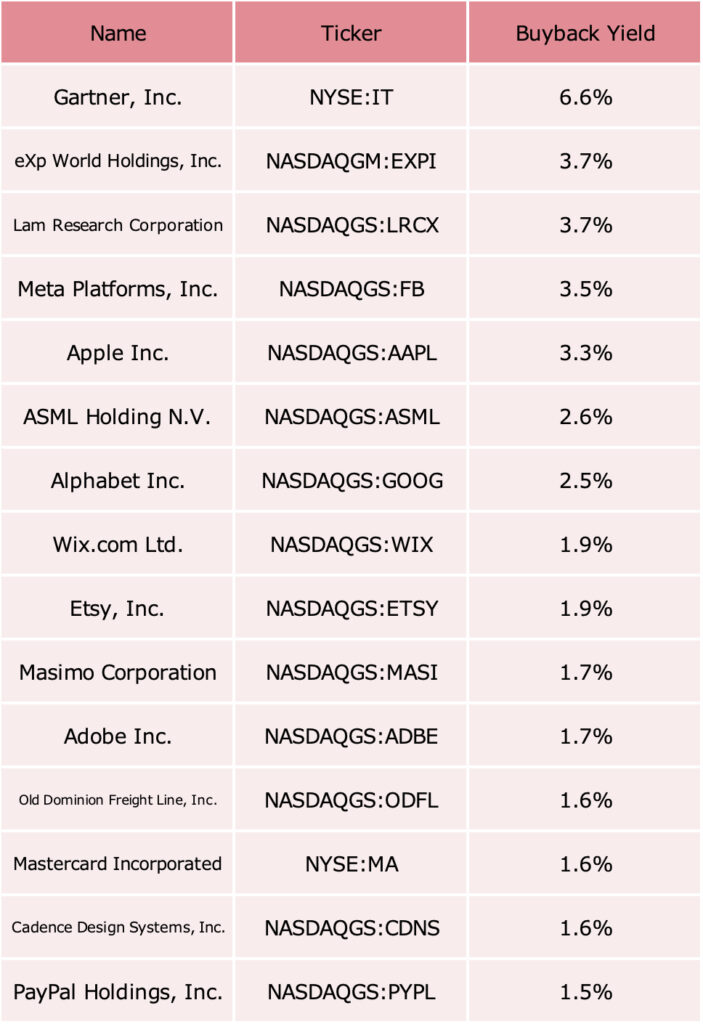
Task: Click the NASDAQGS:ETSY ticker cell
Action: click(x=351, y=609)
